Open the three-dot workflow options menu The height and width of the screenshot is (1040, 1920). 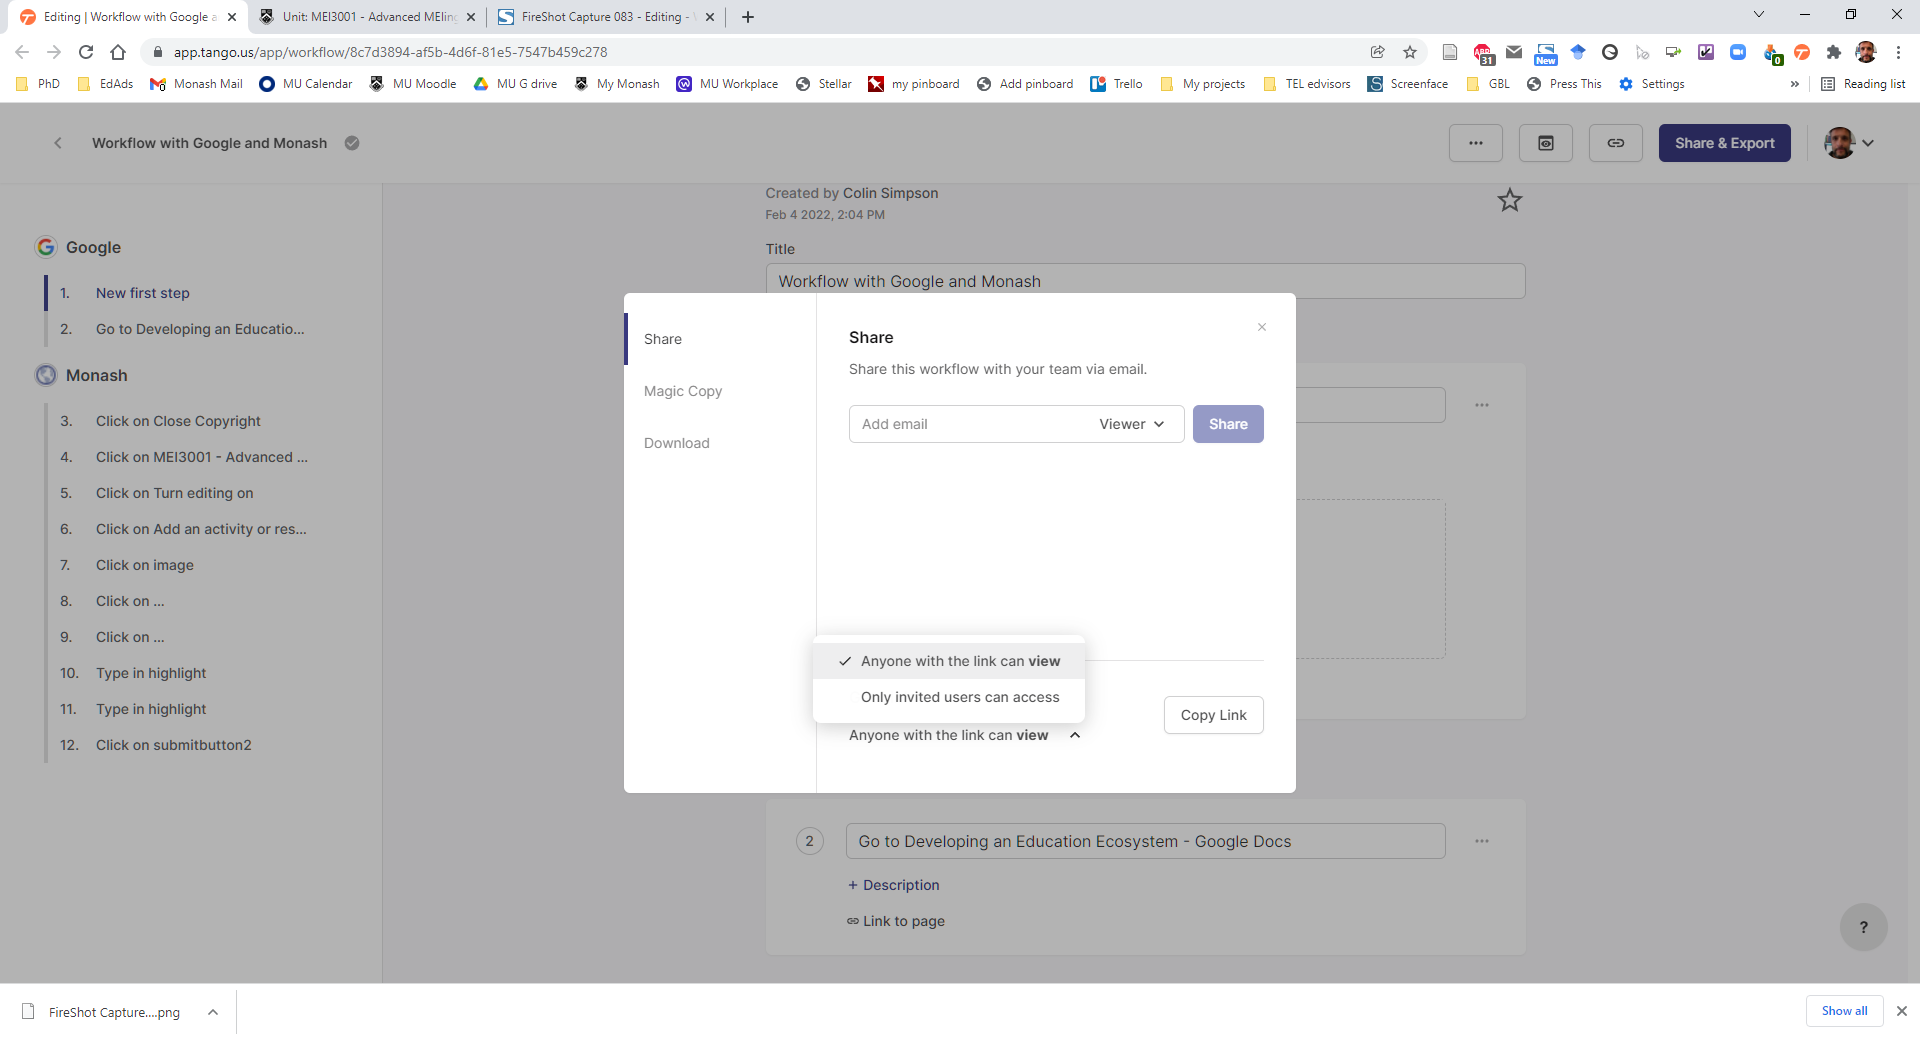point(1476,143)
